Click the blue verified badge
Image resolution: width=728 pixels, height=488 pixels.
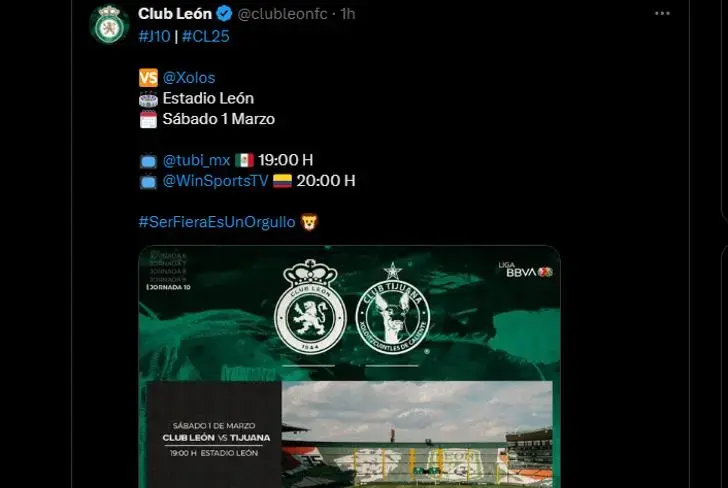pyautogui.click(x=225, y=14)
